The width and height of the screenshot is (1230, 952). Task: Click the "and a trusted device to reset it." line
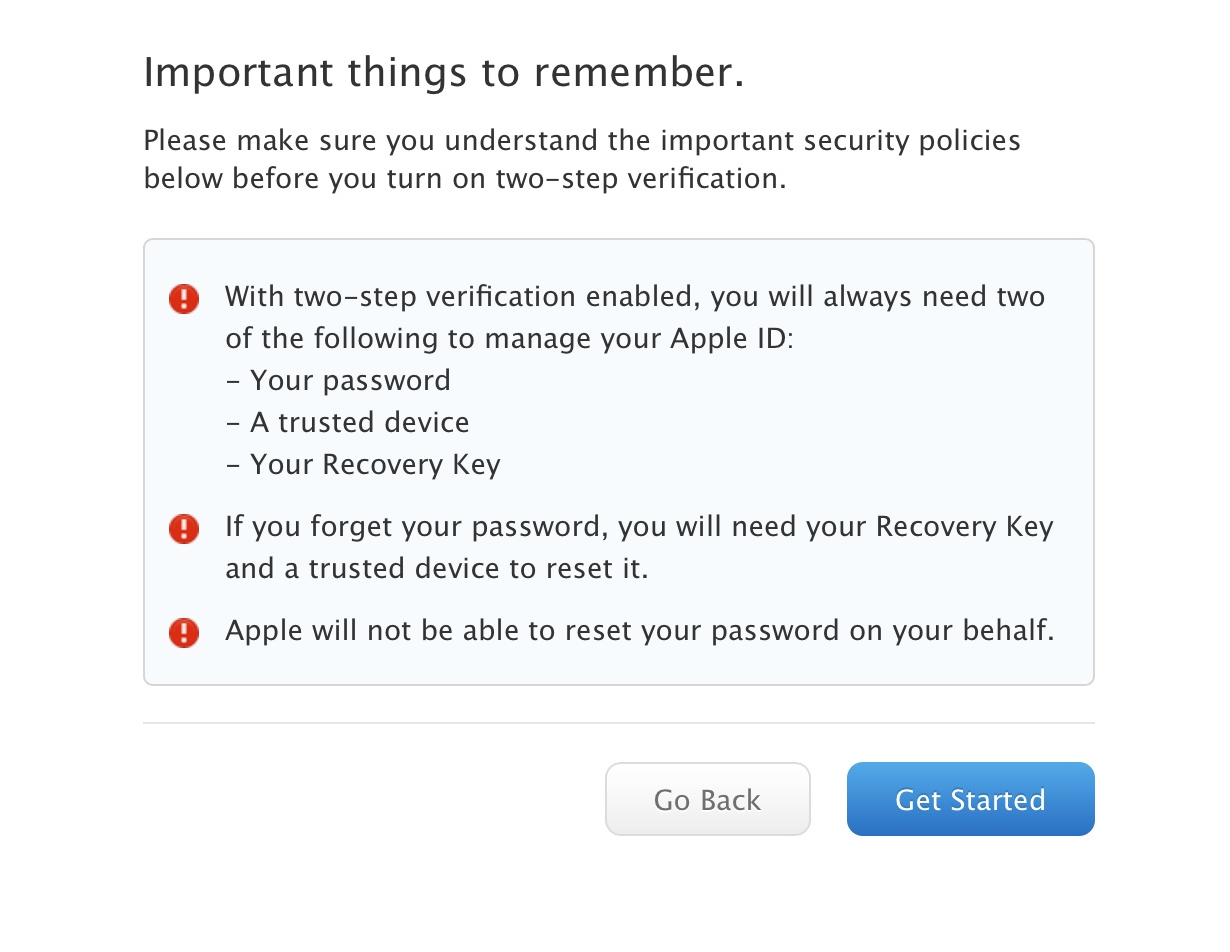coord(436,569)
